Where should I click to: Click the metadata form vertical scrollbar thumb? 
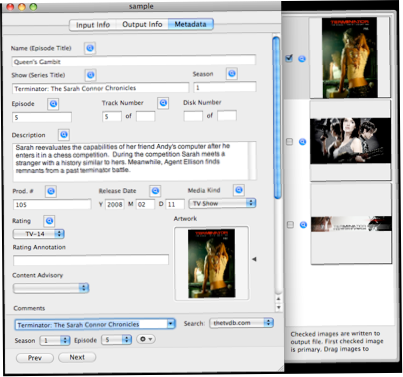point(276,117)
